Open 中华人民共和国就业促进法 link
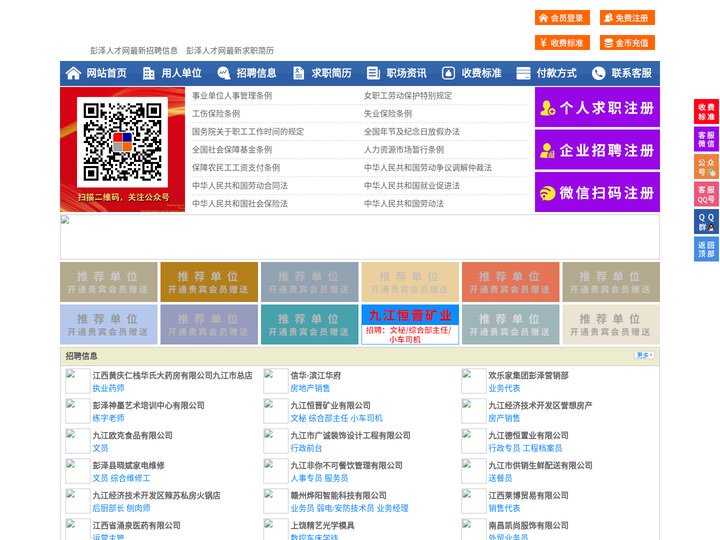720x540 pixels. 412,186
